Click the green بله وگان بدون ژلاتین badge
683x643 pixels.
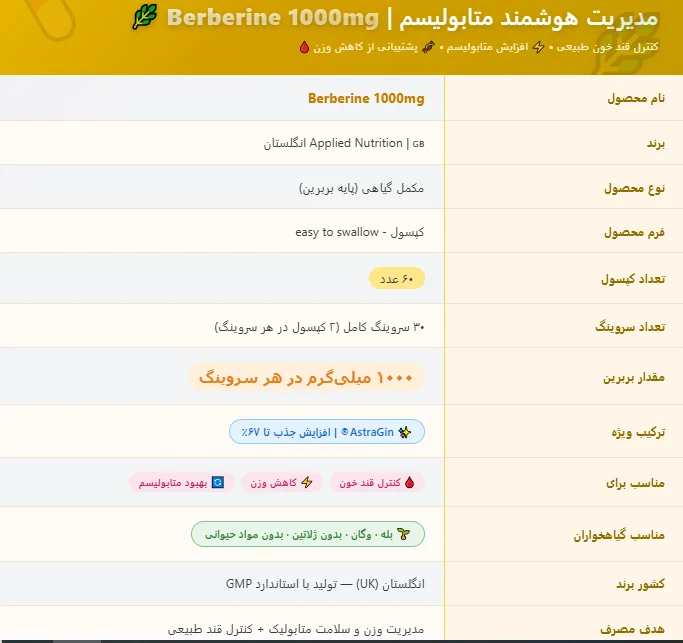coord(308,534)
